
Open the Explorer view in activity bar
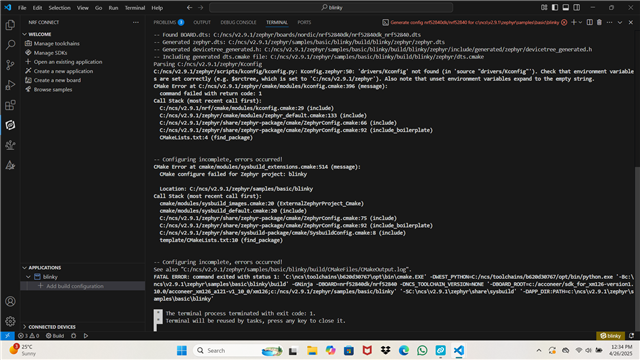[10, 25]
